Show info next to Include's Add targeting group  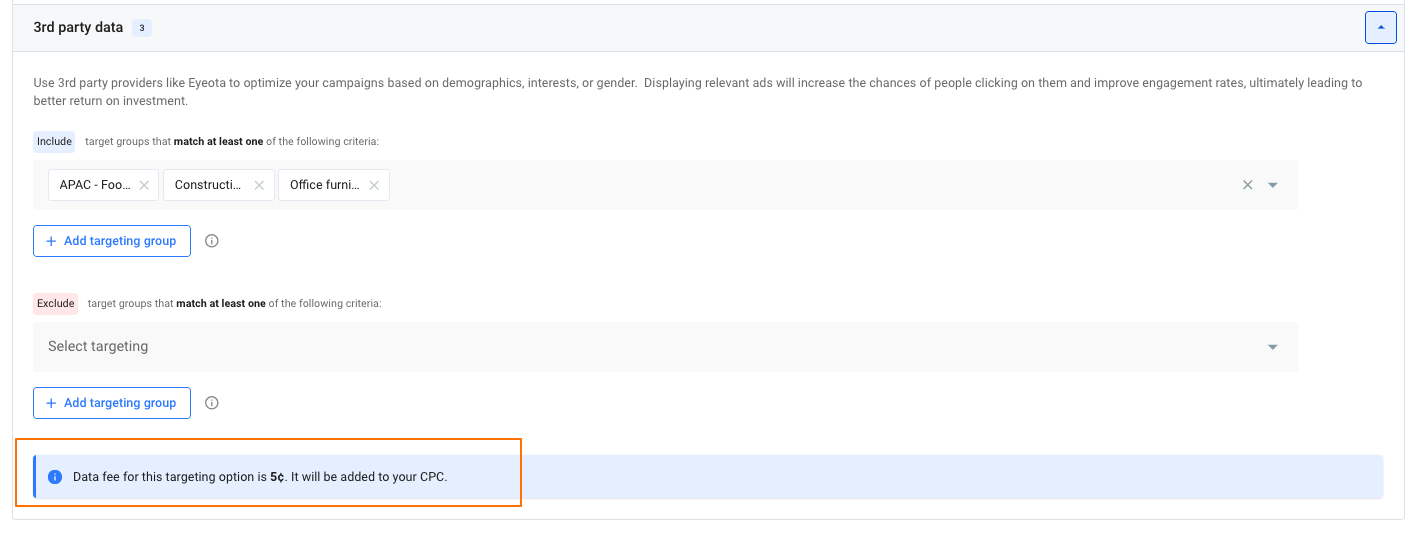pyautogui.click(x=212, y=241)
